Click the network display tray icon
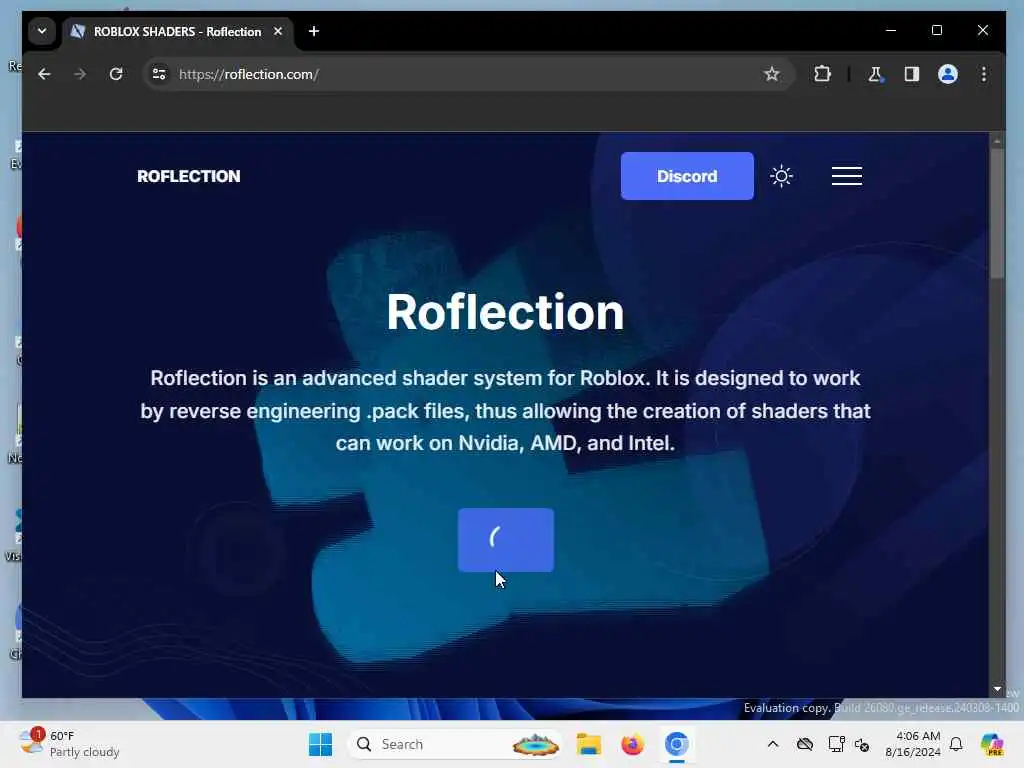 (x=836, y=744)
